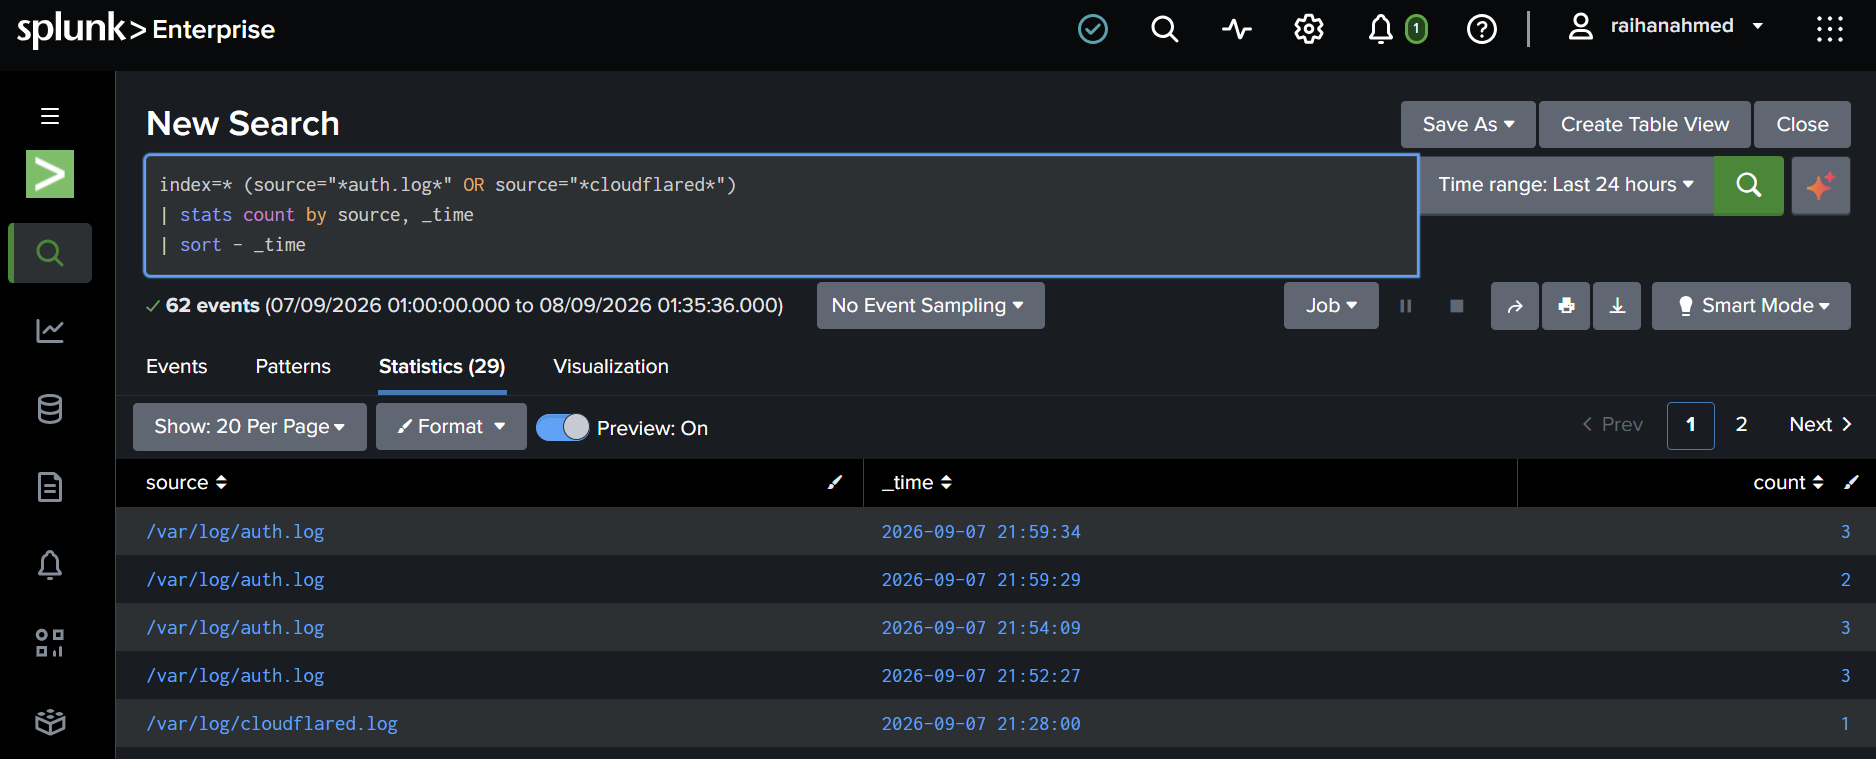Open the notifications bell in top bar
1876x759 pixels.
pyautogui.click(x=1381, y=29)
